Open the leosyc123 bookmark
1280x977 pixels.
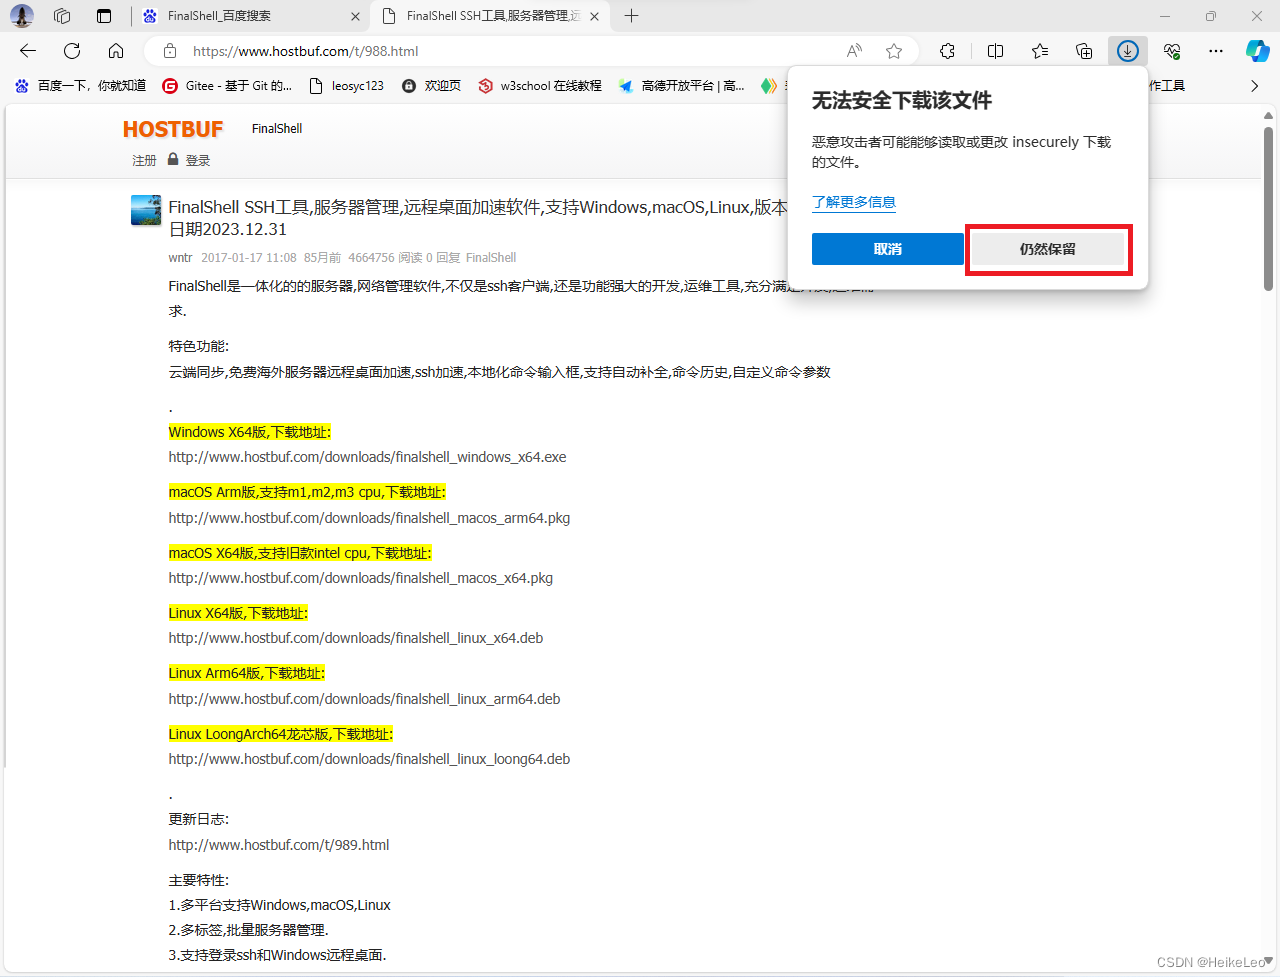point(347,86)
